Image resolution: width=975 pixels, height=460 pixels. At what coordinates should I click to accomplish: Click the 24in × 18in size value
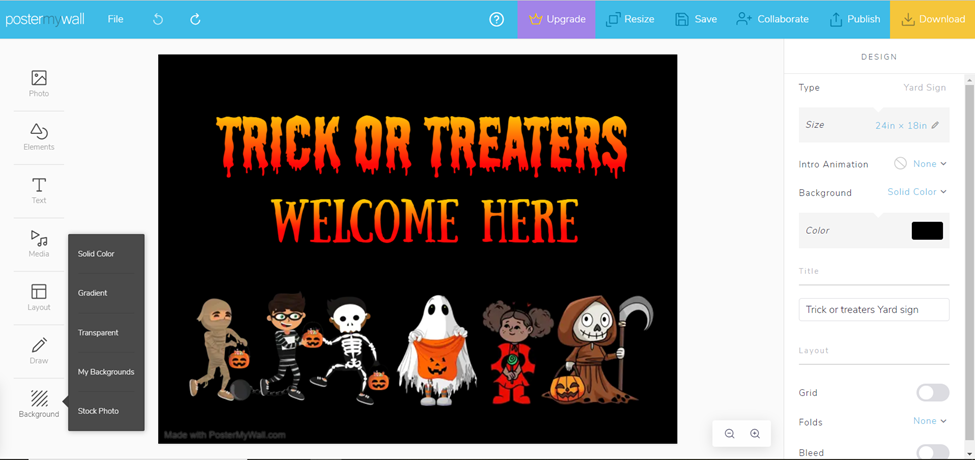point(901,125)
